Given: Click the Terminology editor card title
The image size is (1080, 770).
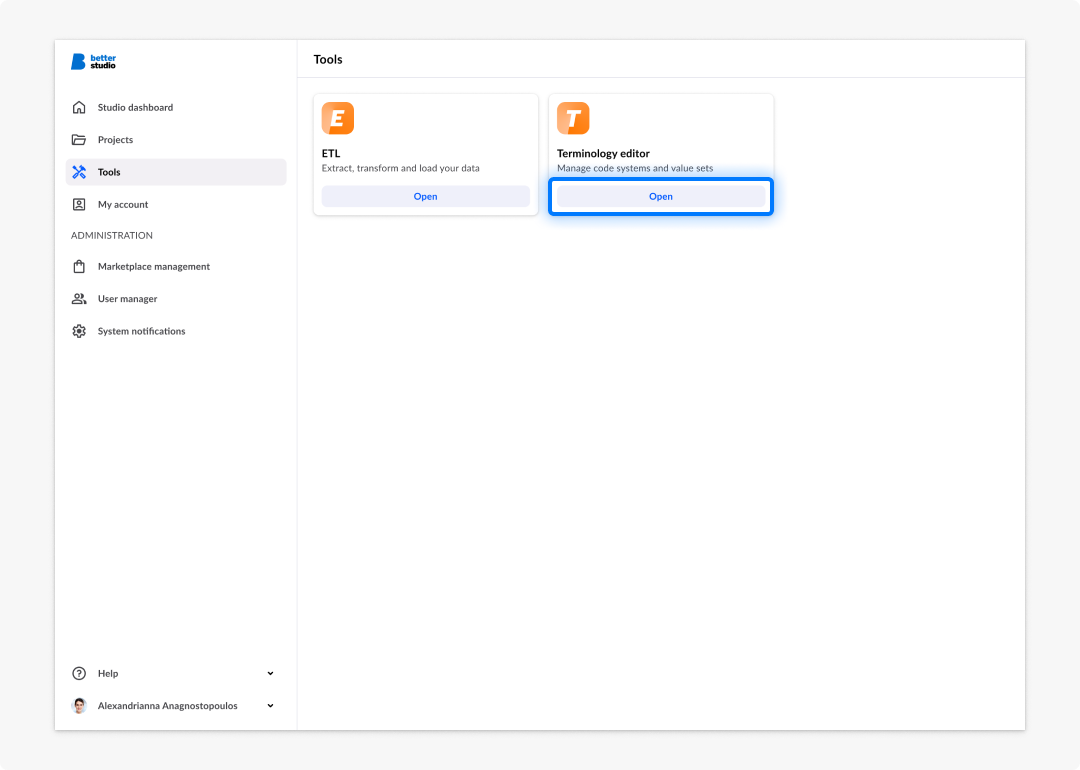Looking at the screenshot, I should pos(603,154).
